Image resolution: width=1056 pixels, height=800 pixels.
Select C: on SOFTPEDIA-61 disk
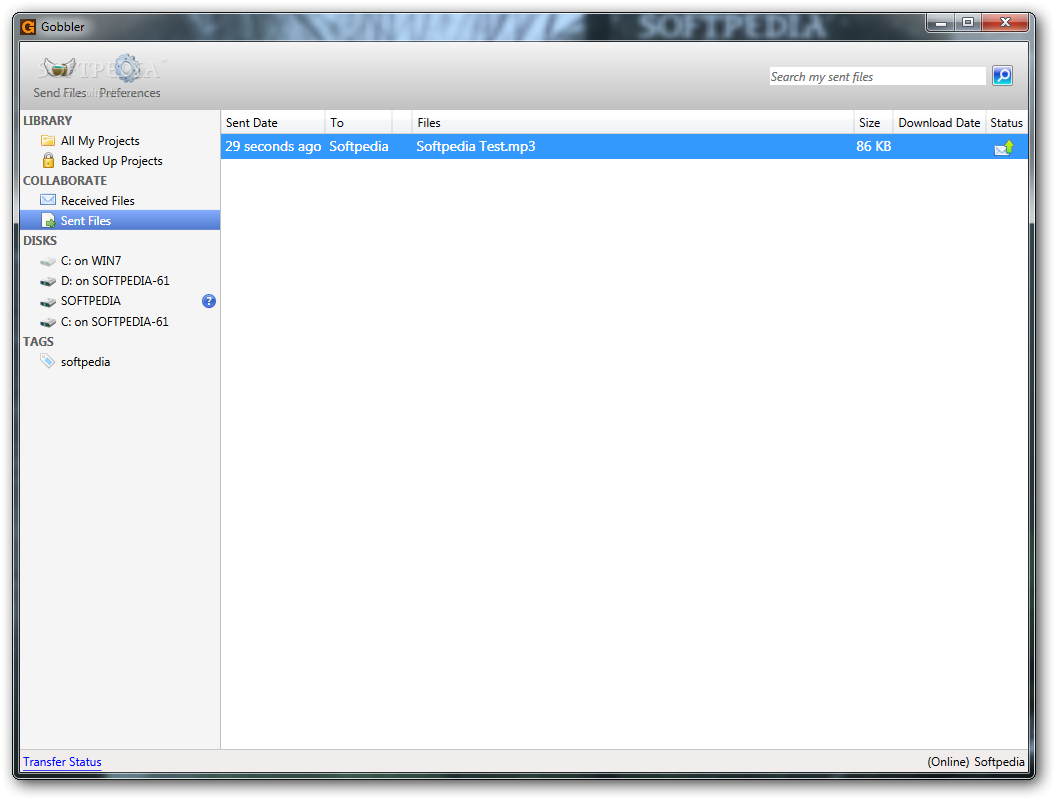(x=114, y=322)
